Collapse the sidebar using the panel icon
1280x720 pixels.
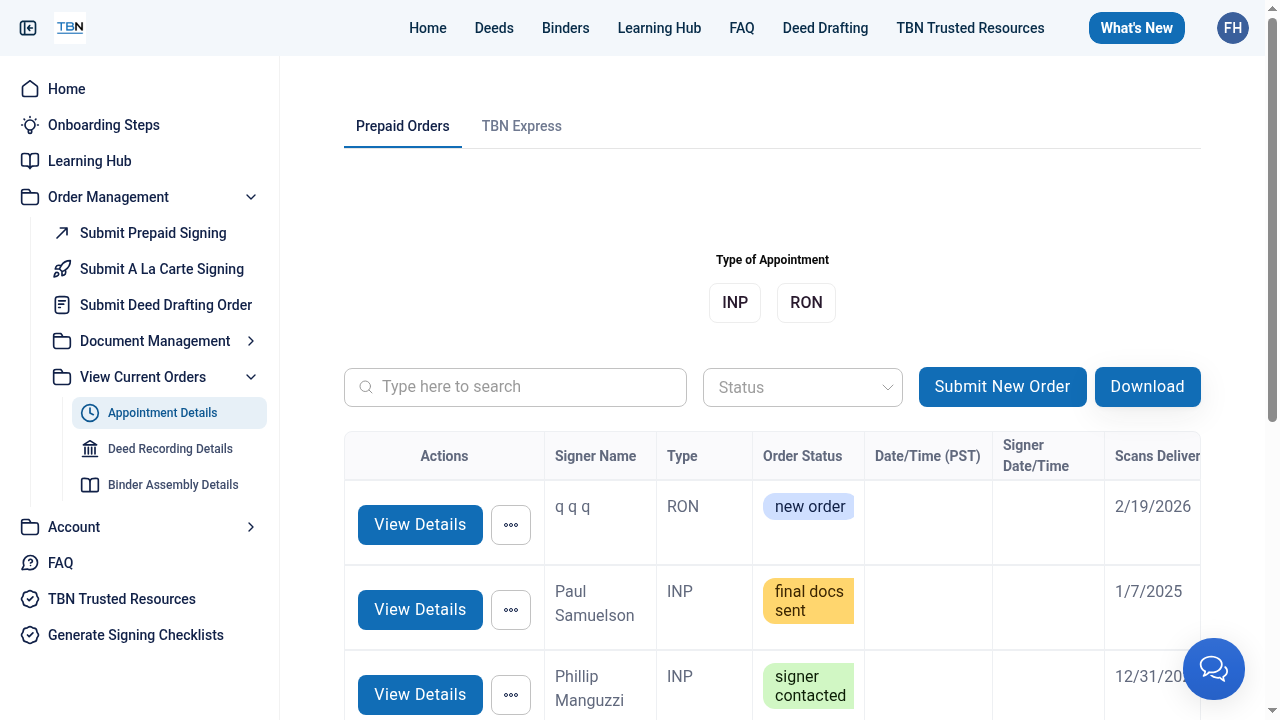coord(28,28)
